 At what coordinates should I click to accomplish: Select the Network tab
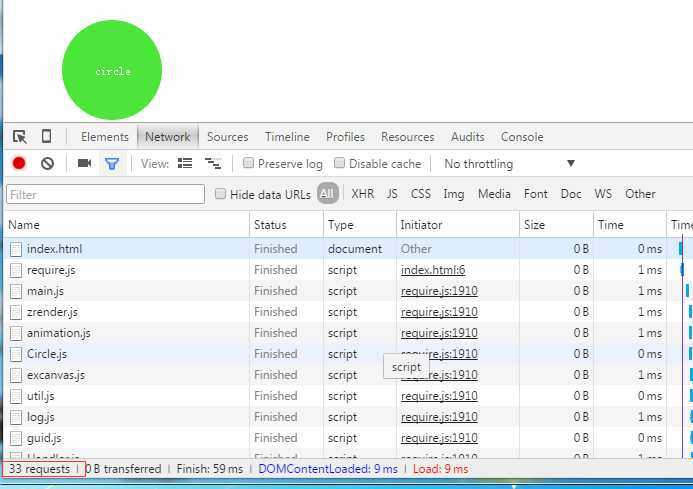click(168, 137)
